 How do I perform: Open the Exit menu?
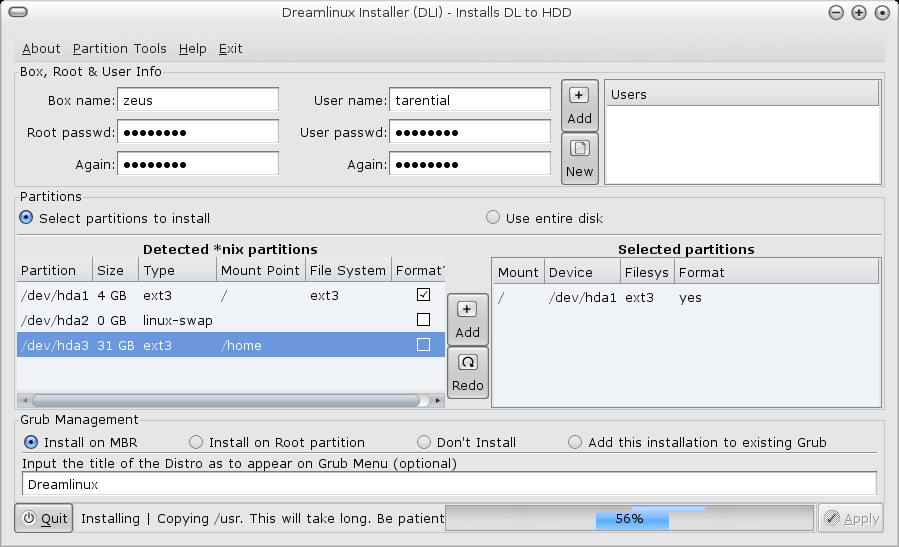pos(230,49)
